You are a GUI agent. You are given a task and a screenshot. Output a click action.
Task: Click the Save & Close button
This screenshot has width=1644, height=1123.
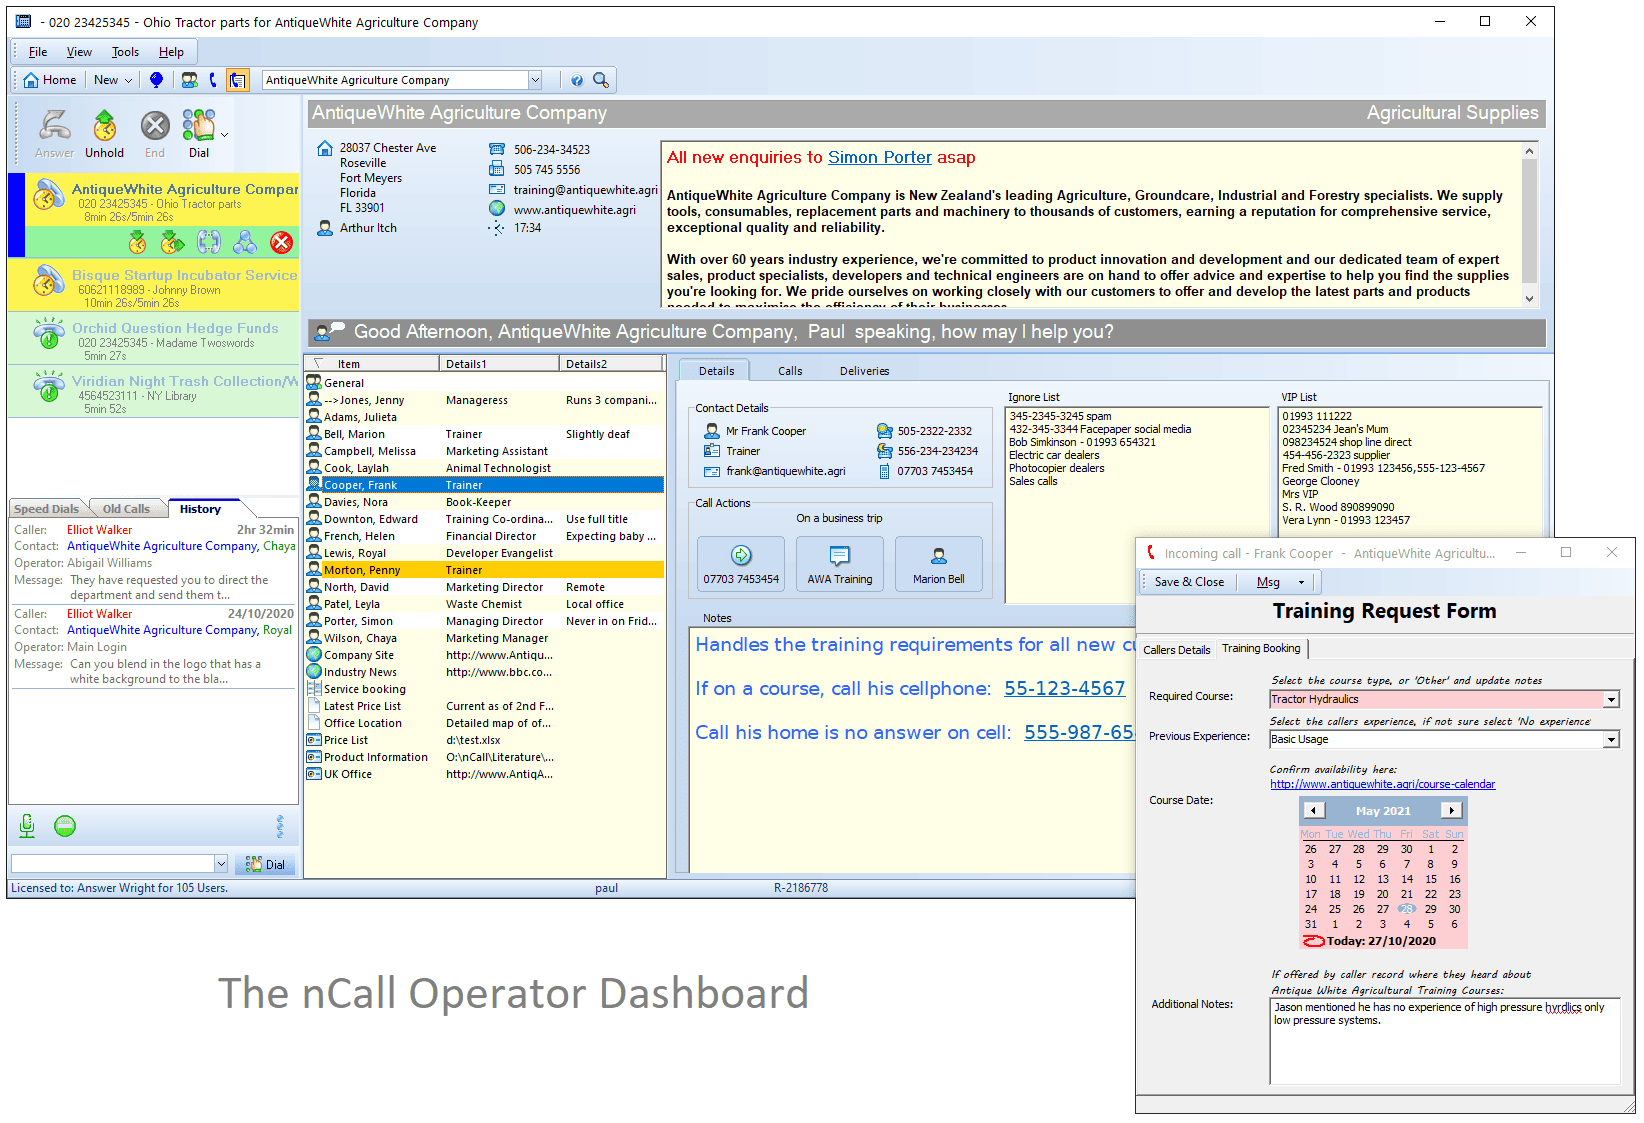[x=1189, y=582]
